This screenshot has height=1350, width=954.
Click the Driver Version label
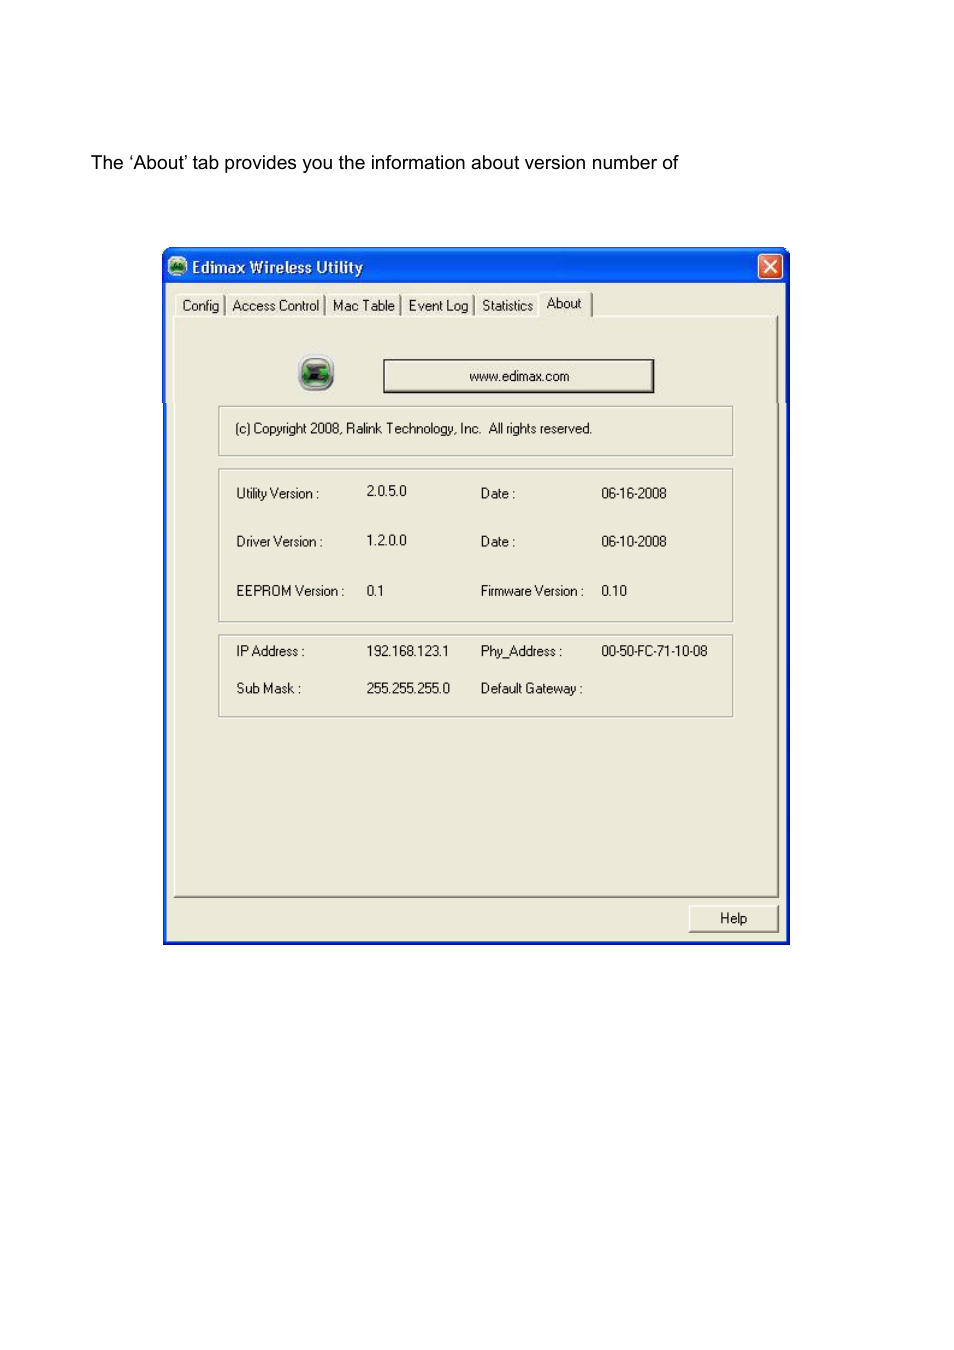click(x=279, y=542)
